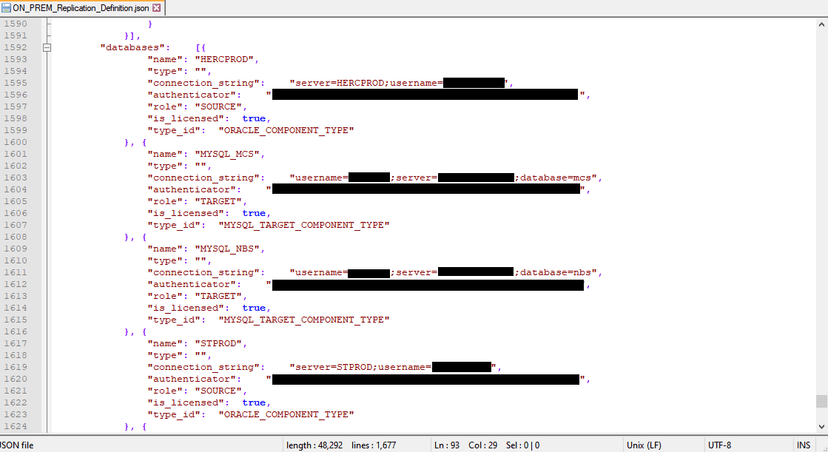Click the JSON file type status entry
The width and height of the screenshot is (828, 452).
(x=16, y=445)
